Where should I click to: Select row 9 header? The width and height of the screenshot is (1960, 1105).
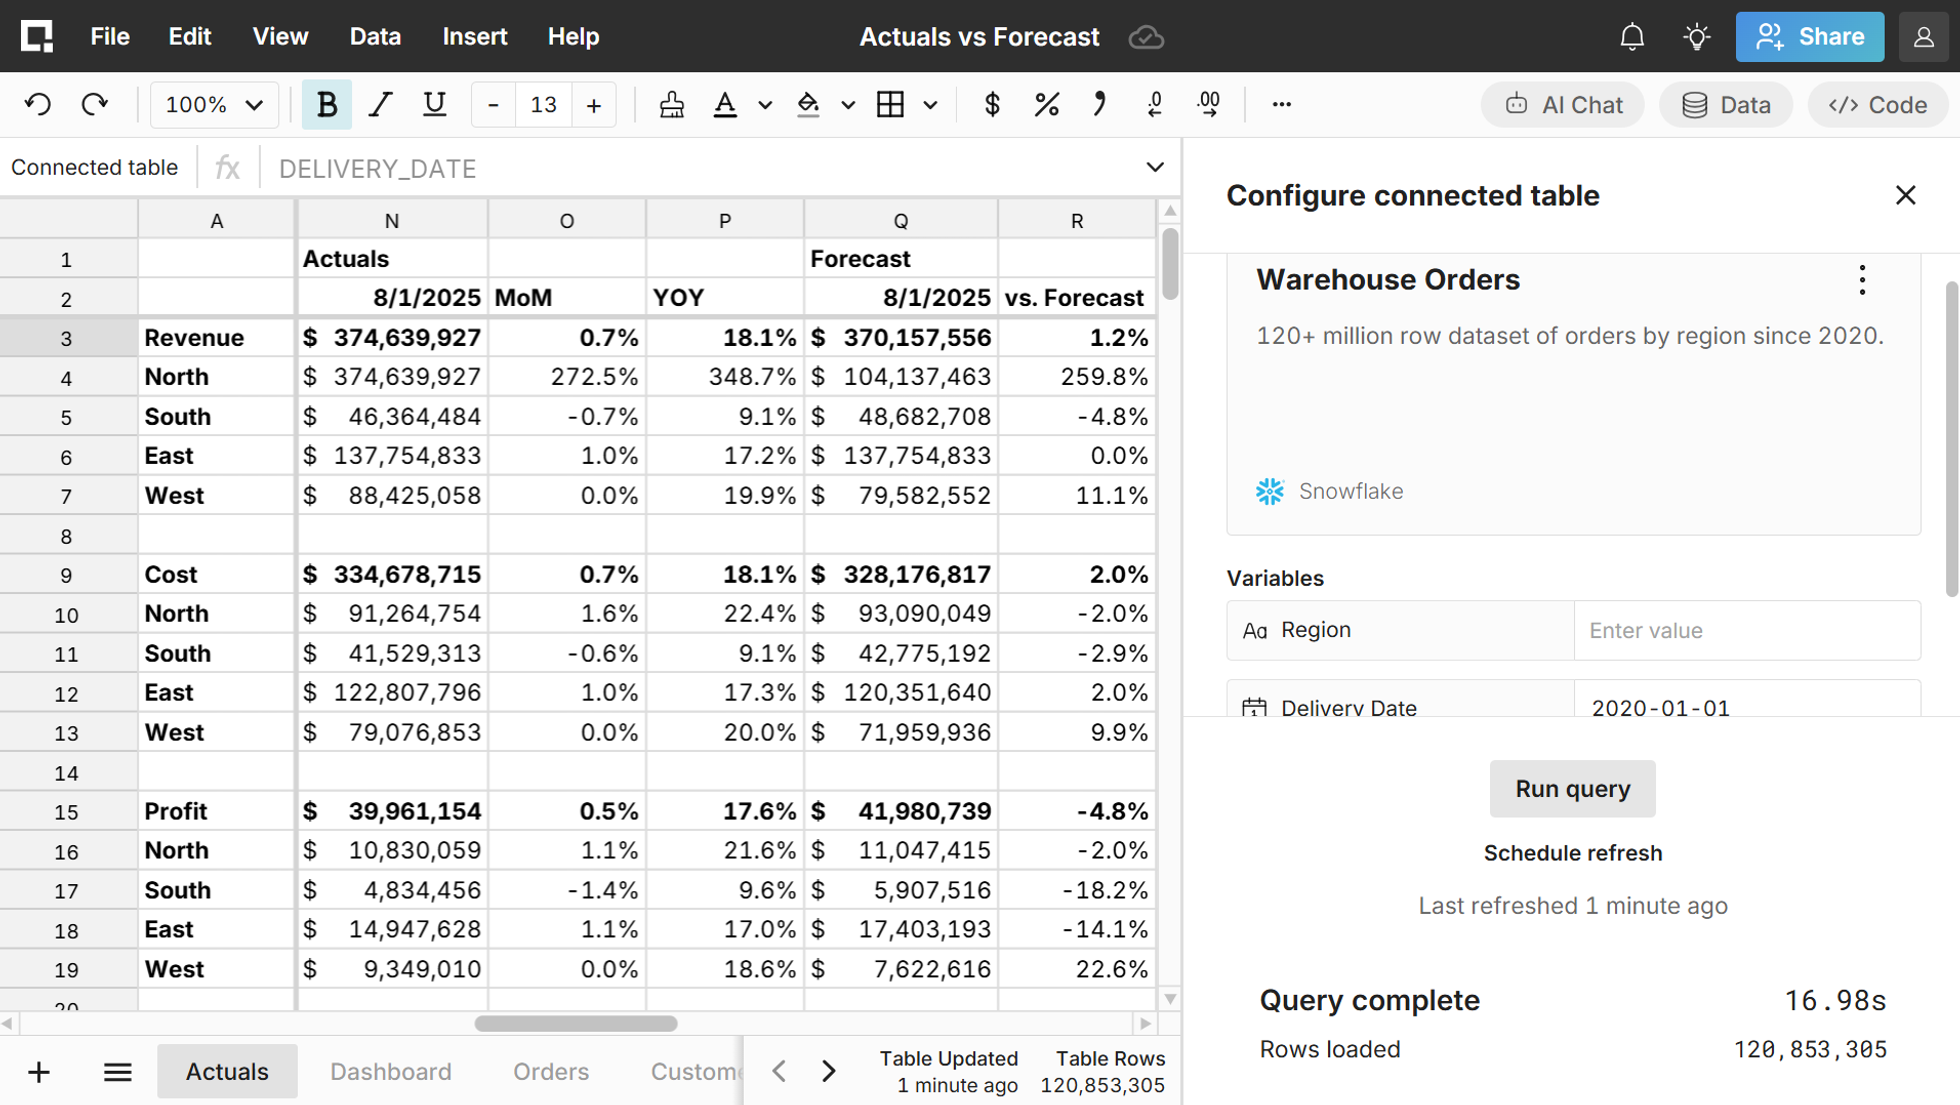pos(66,575)
